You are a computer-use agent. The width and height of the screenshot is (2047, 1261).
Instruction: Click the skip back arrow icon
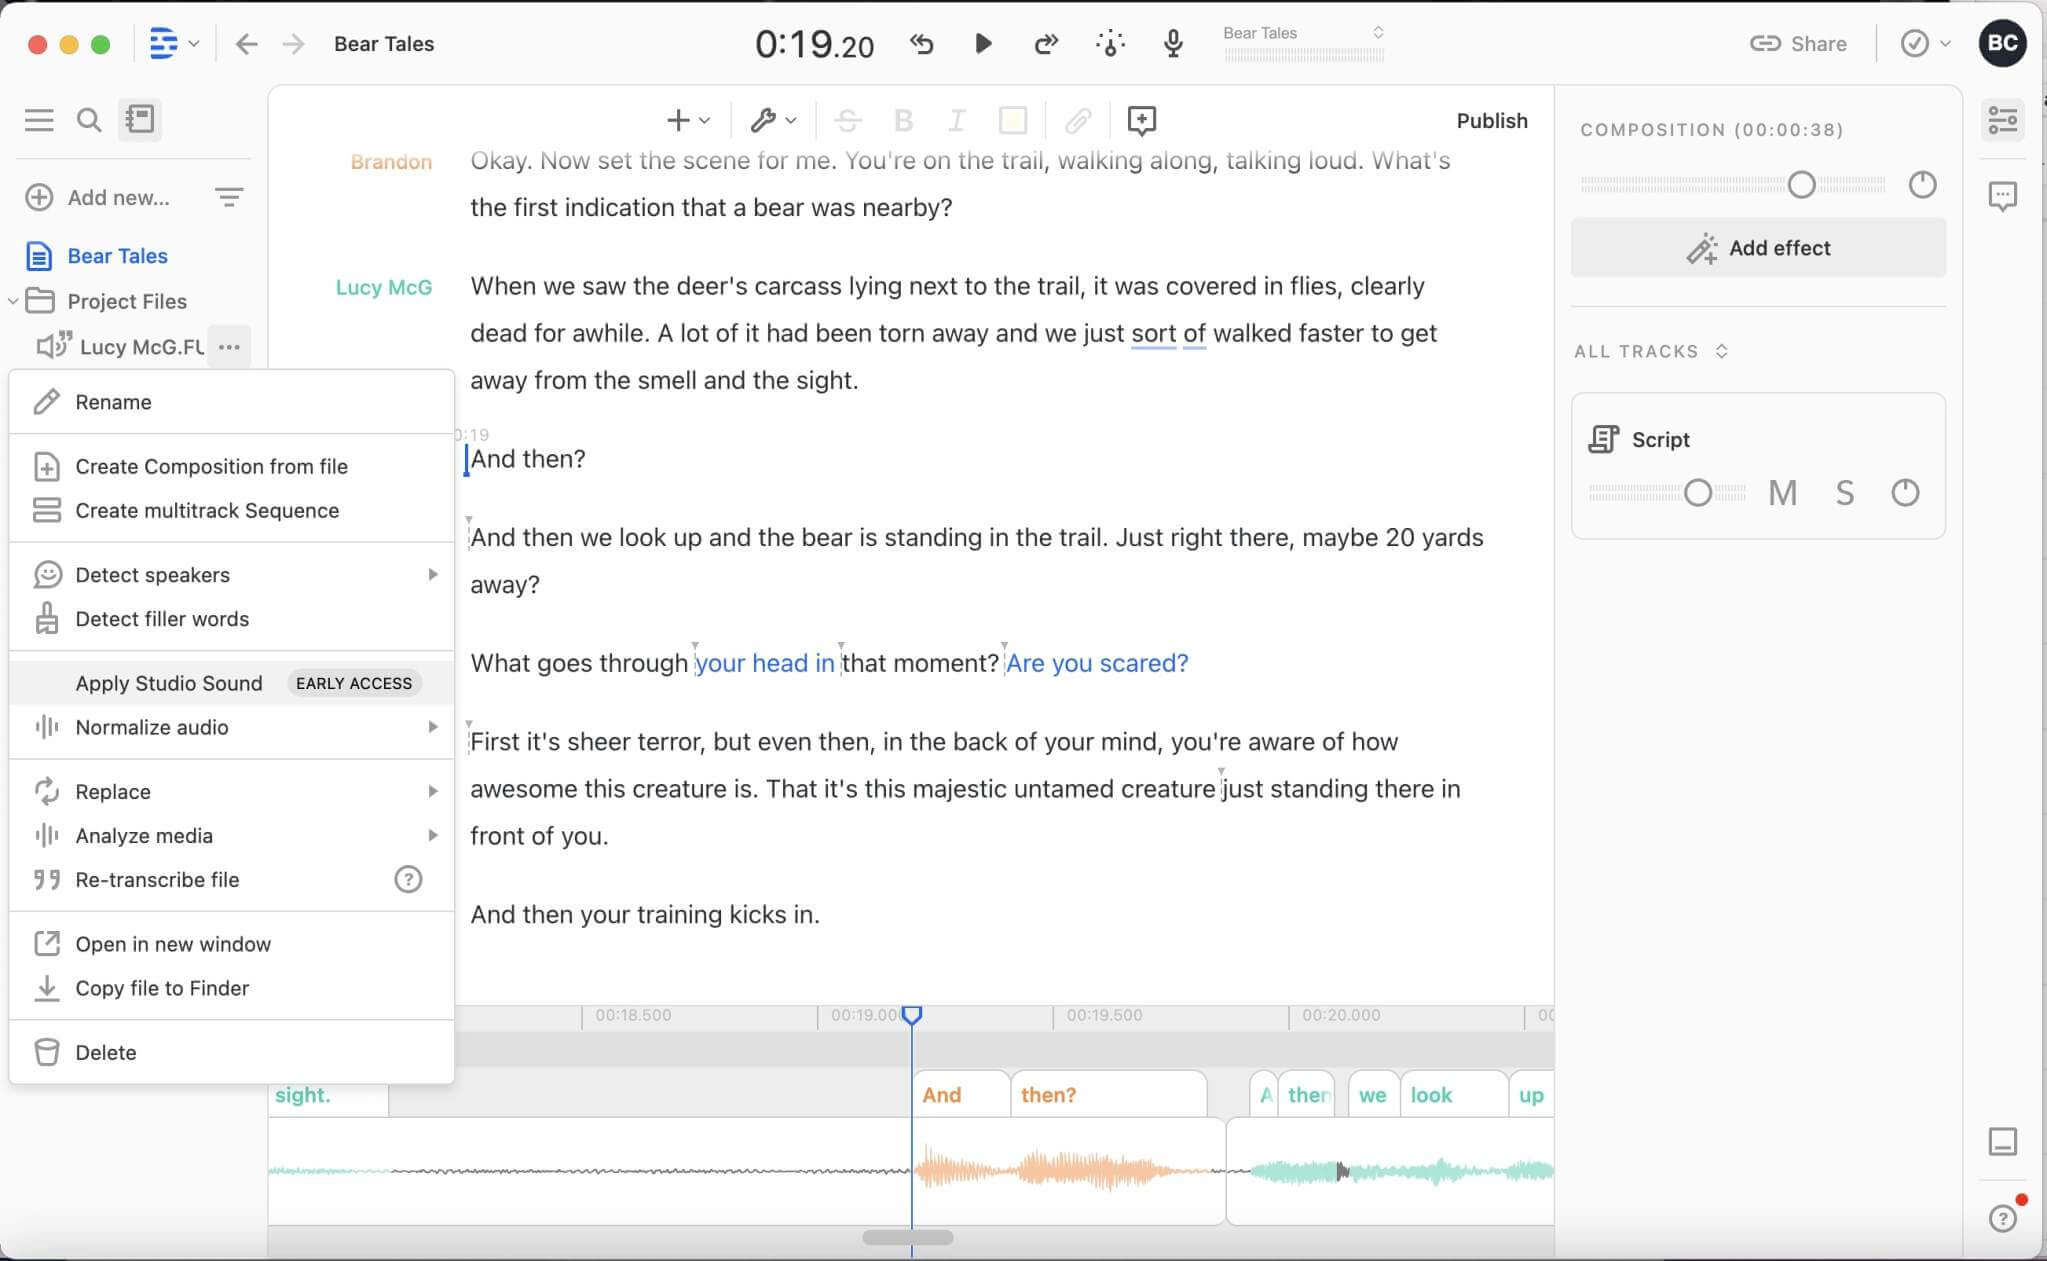click(x=921, y=43)
